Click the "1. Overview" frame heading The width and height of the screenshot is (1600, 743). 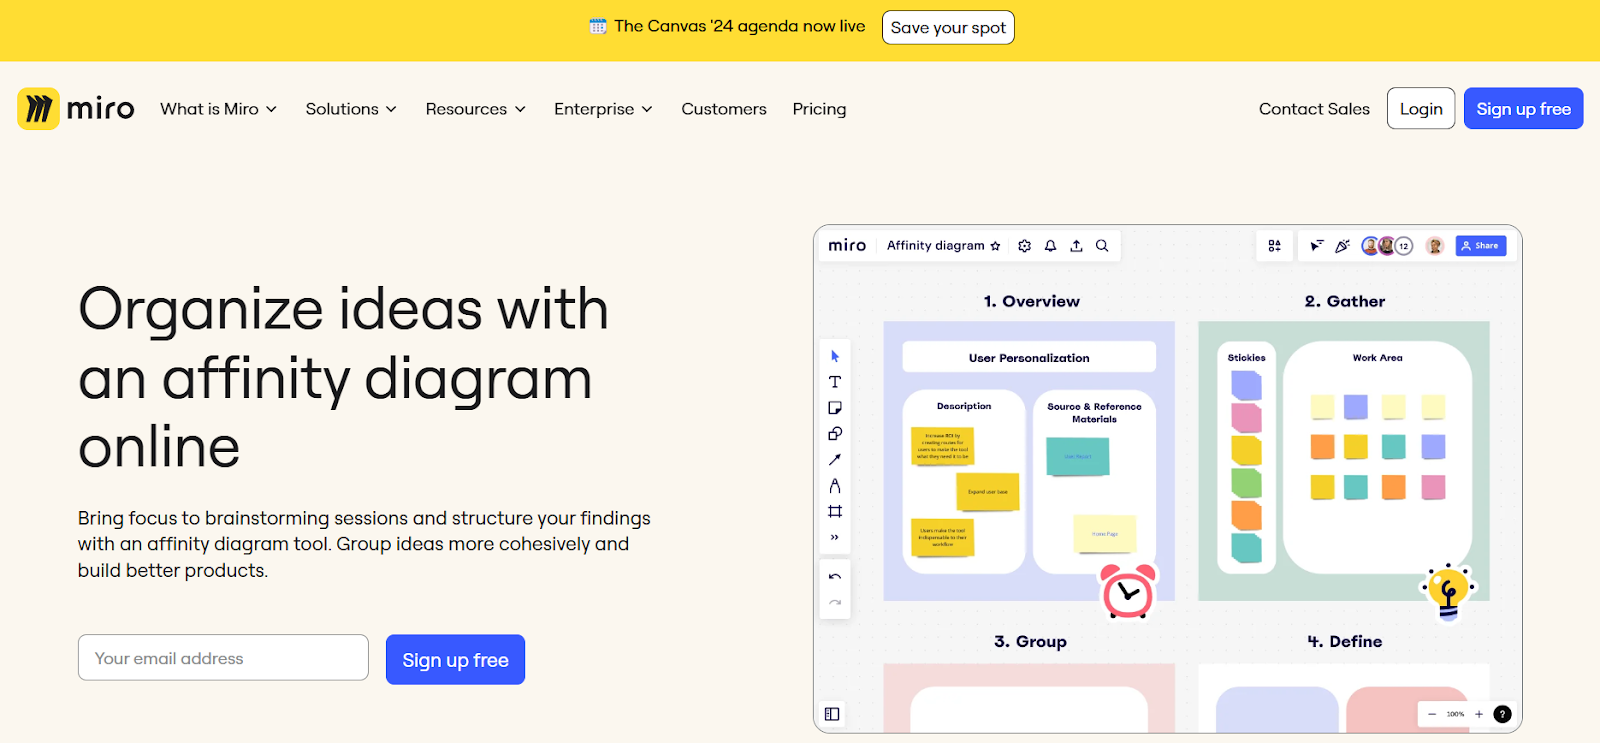tap(1031, 301)
